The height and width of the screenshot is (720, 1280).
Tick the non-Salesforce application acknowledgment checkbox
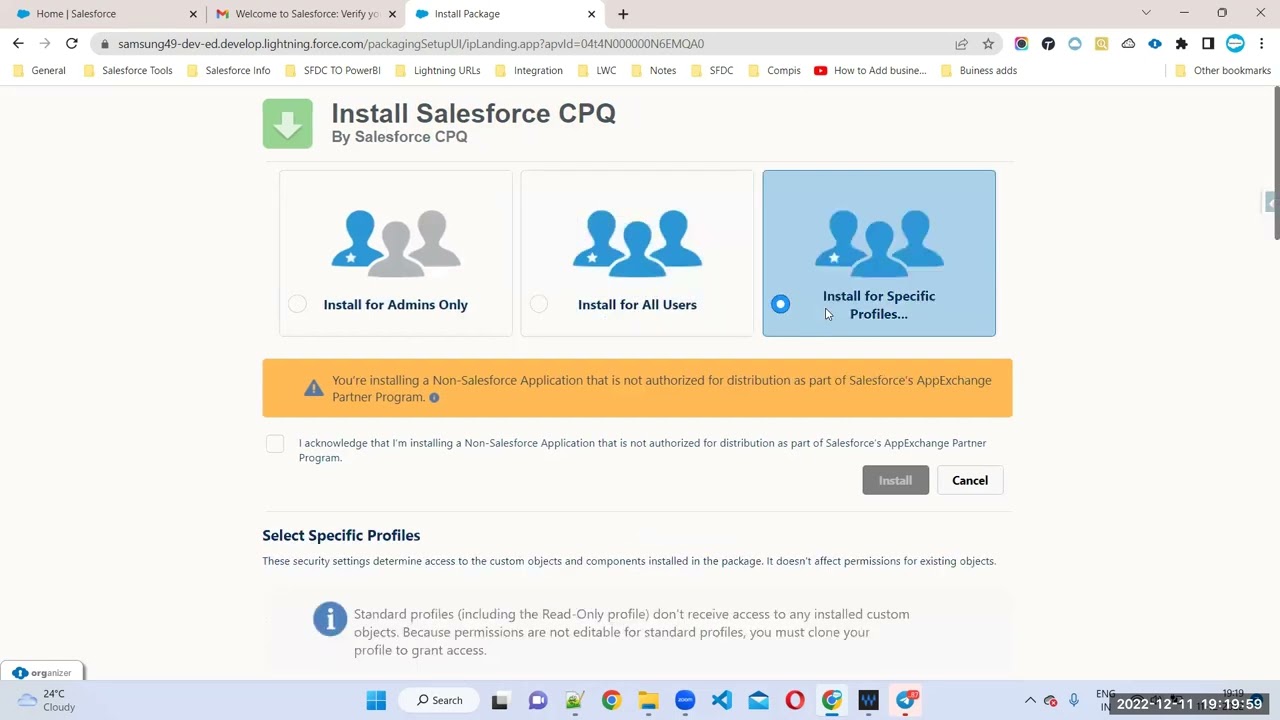(x=275, y=444)
